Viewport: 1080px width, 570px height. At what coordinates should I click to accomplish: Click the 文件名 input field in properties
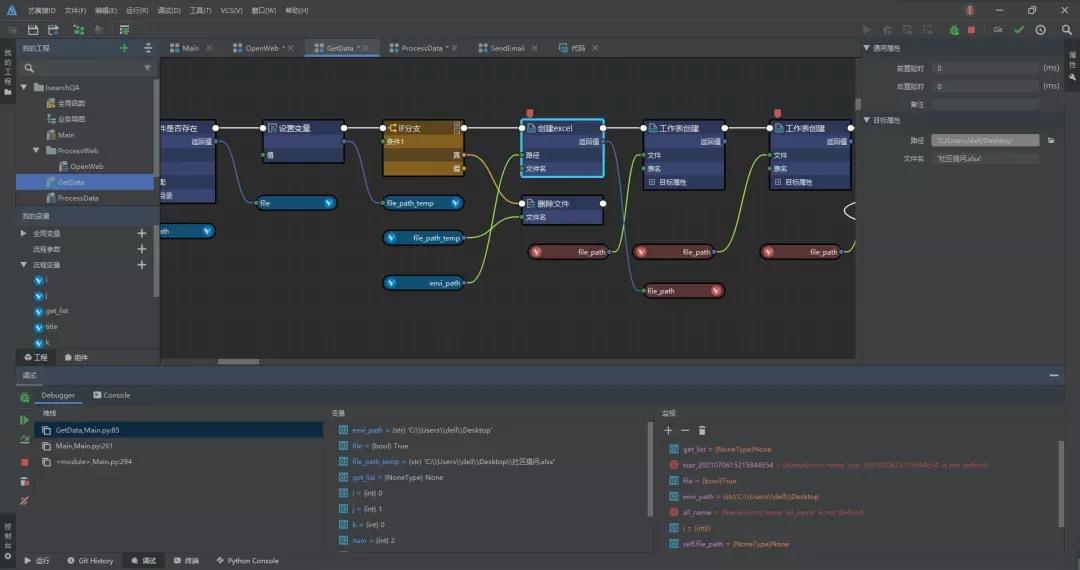pyautogui.click(x=985, y=158)
